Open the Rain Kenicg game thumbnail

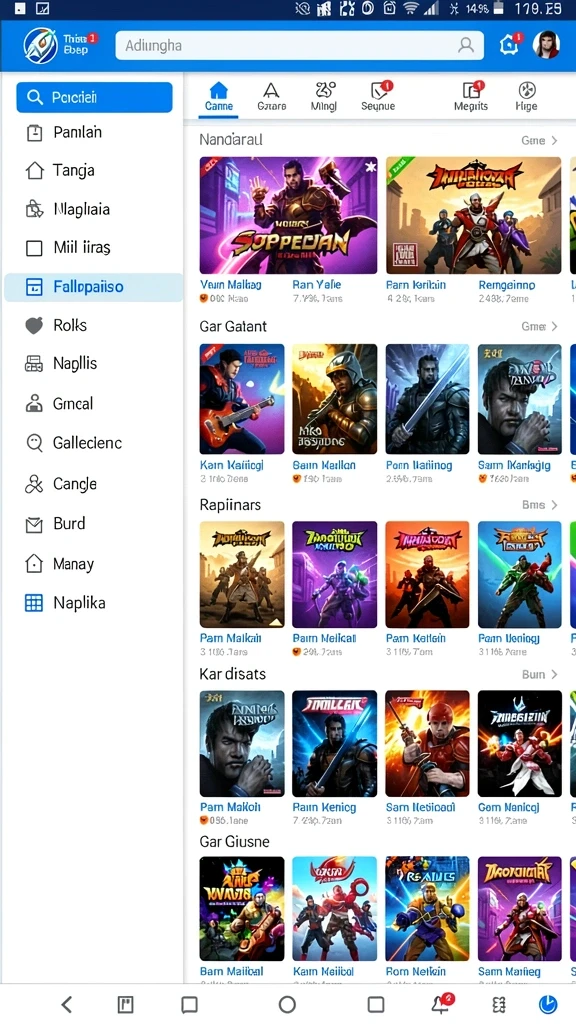pyautogui.click(x=334, y=744)
